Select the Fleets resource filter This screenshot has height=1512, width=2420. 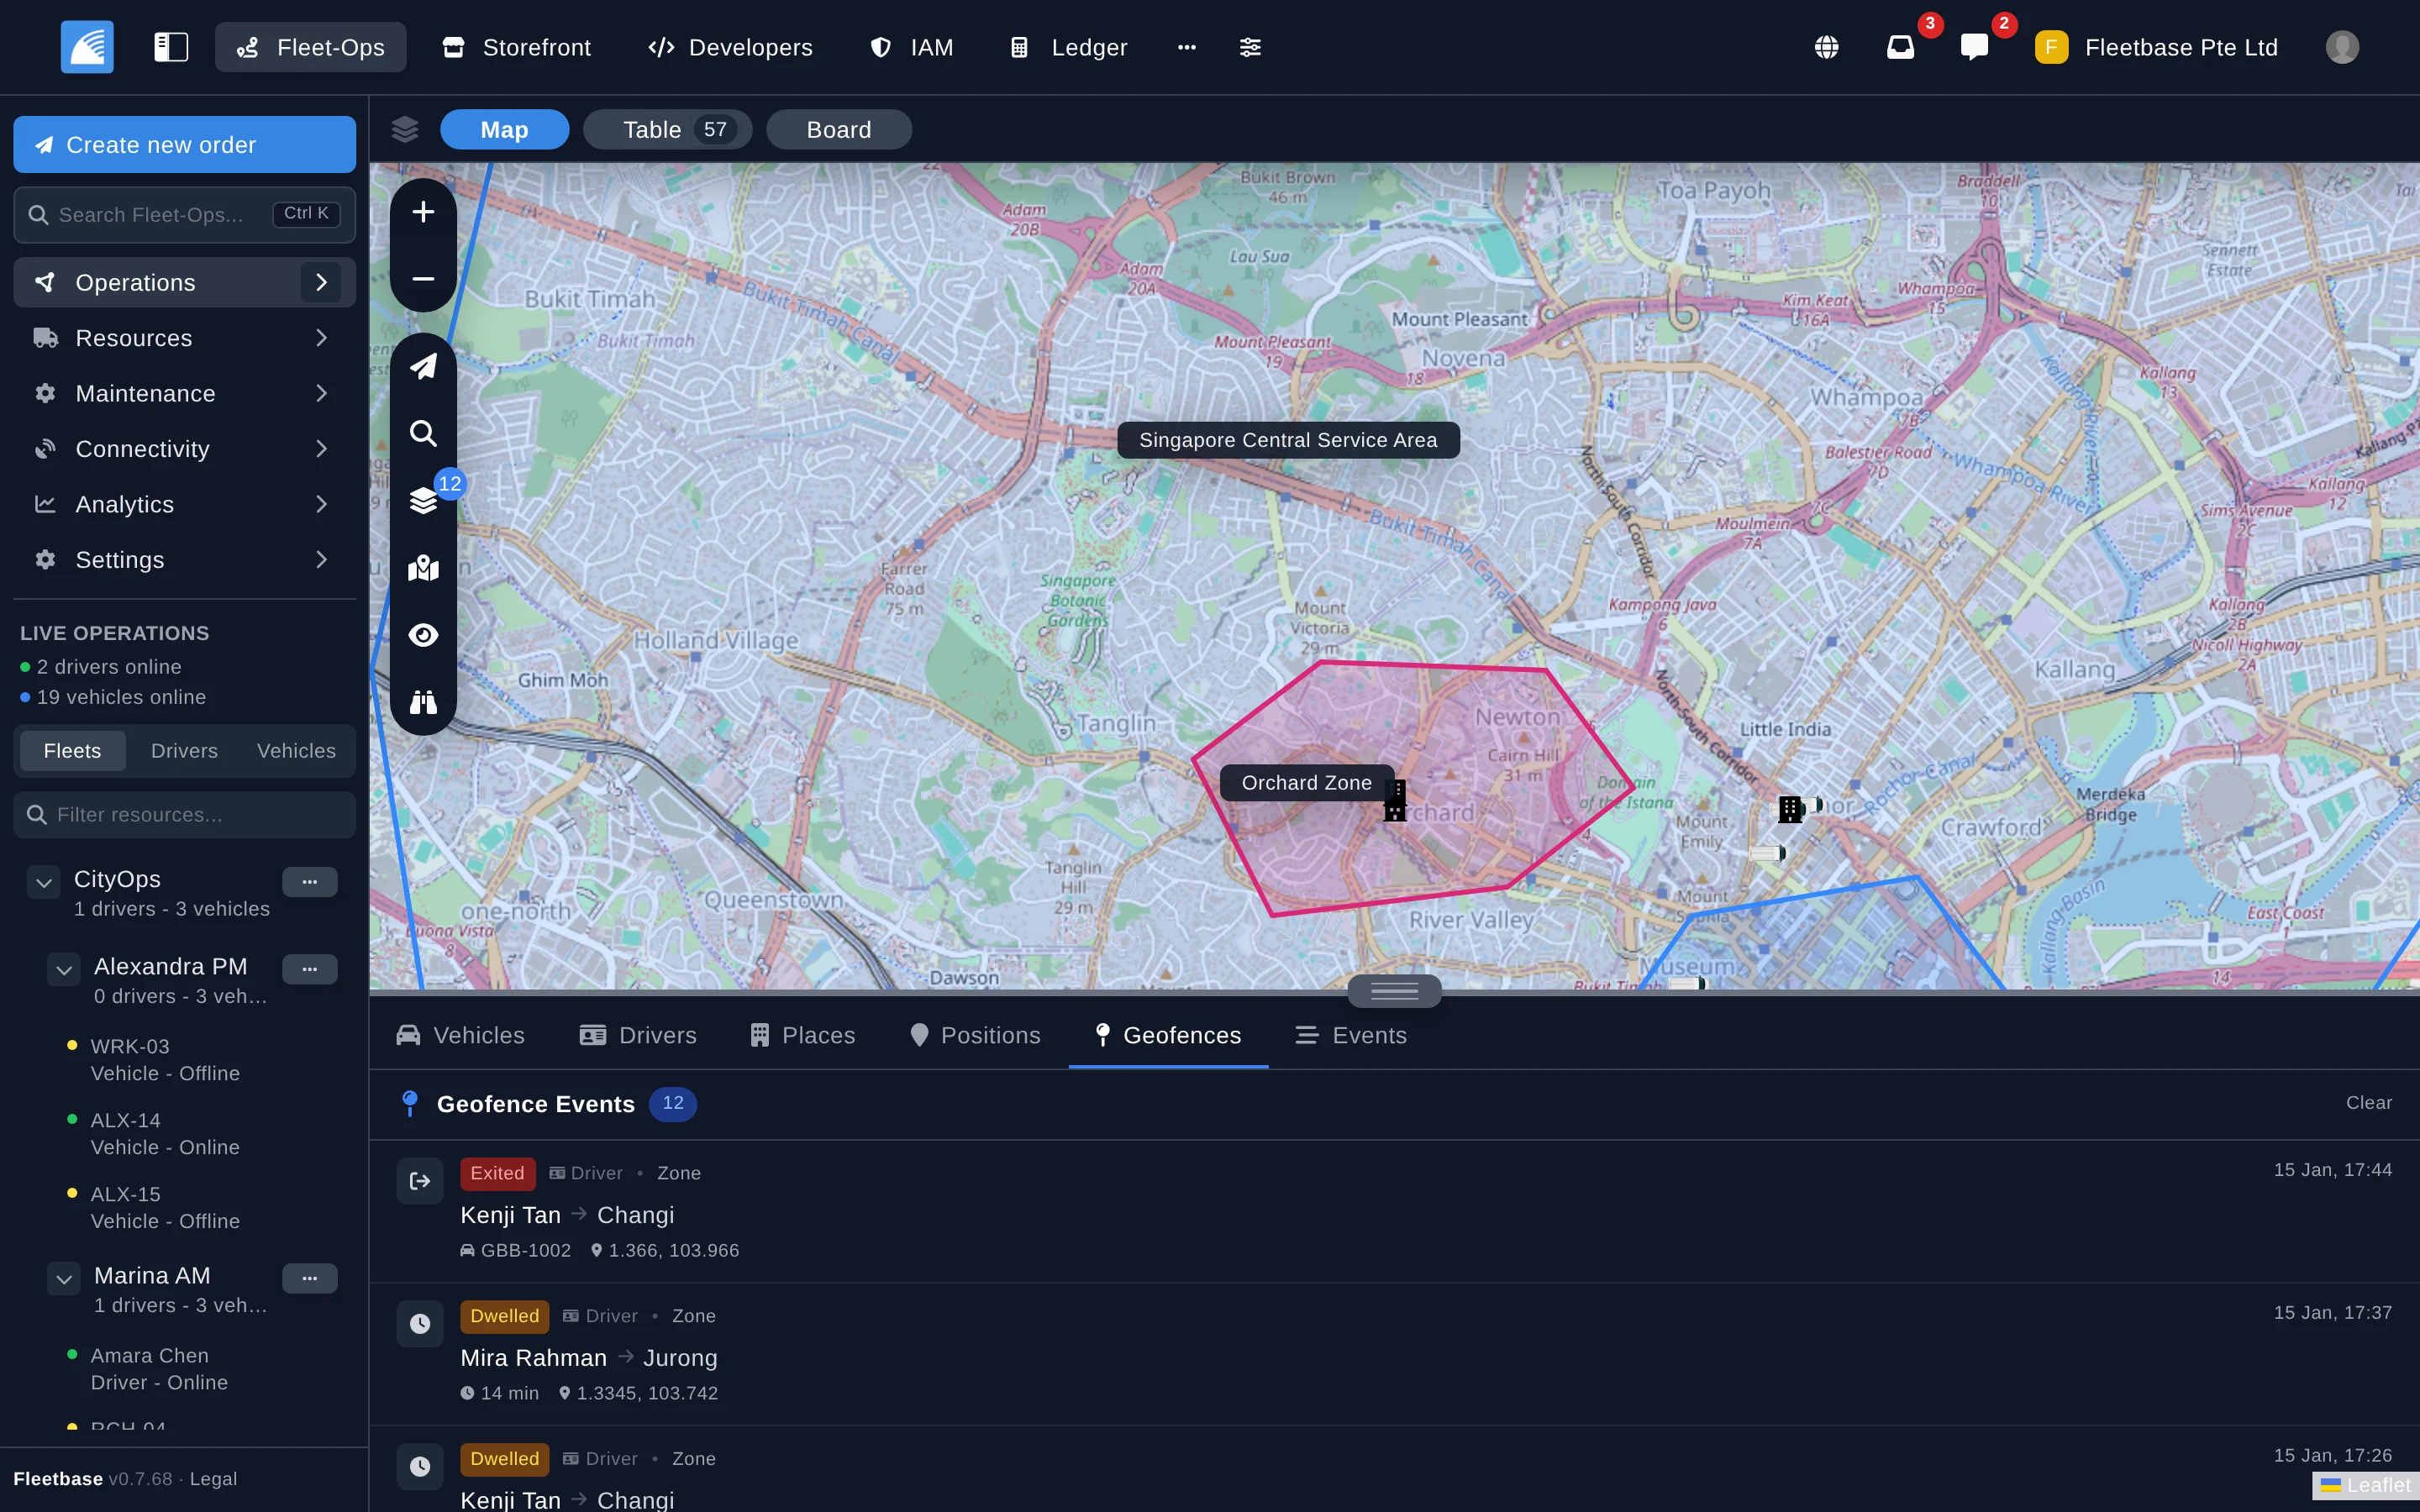coord(72,751)
